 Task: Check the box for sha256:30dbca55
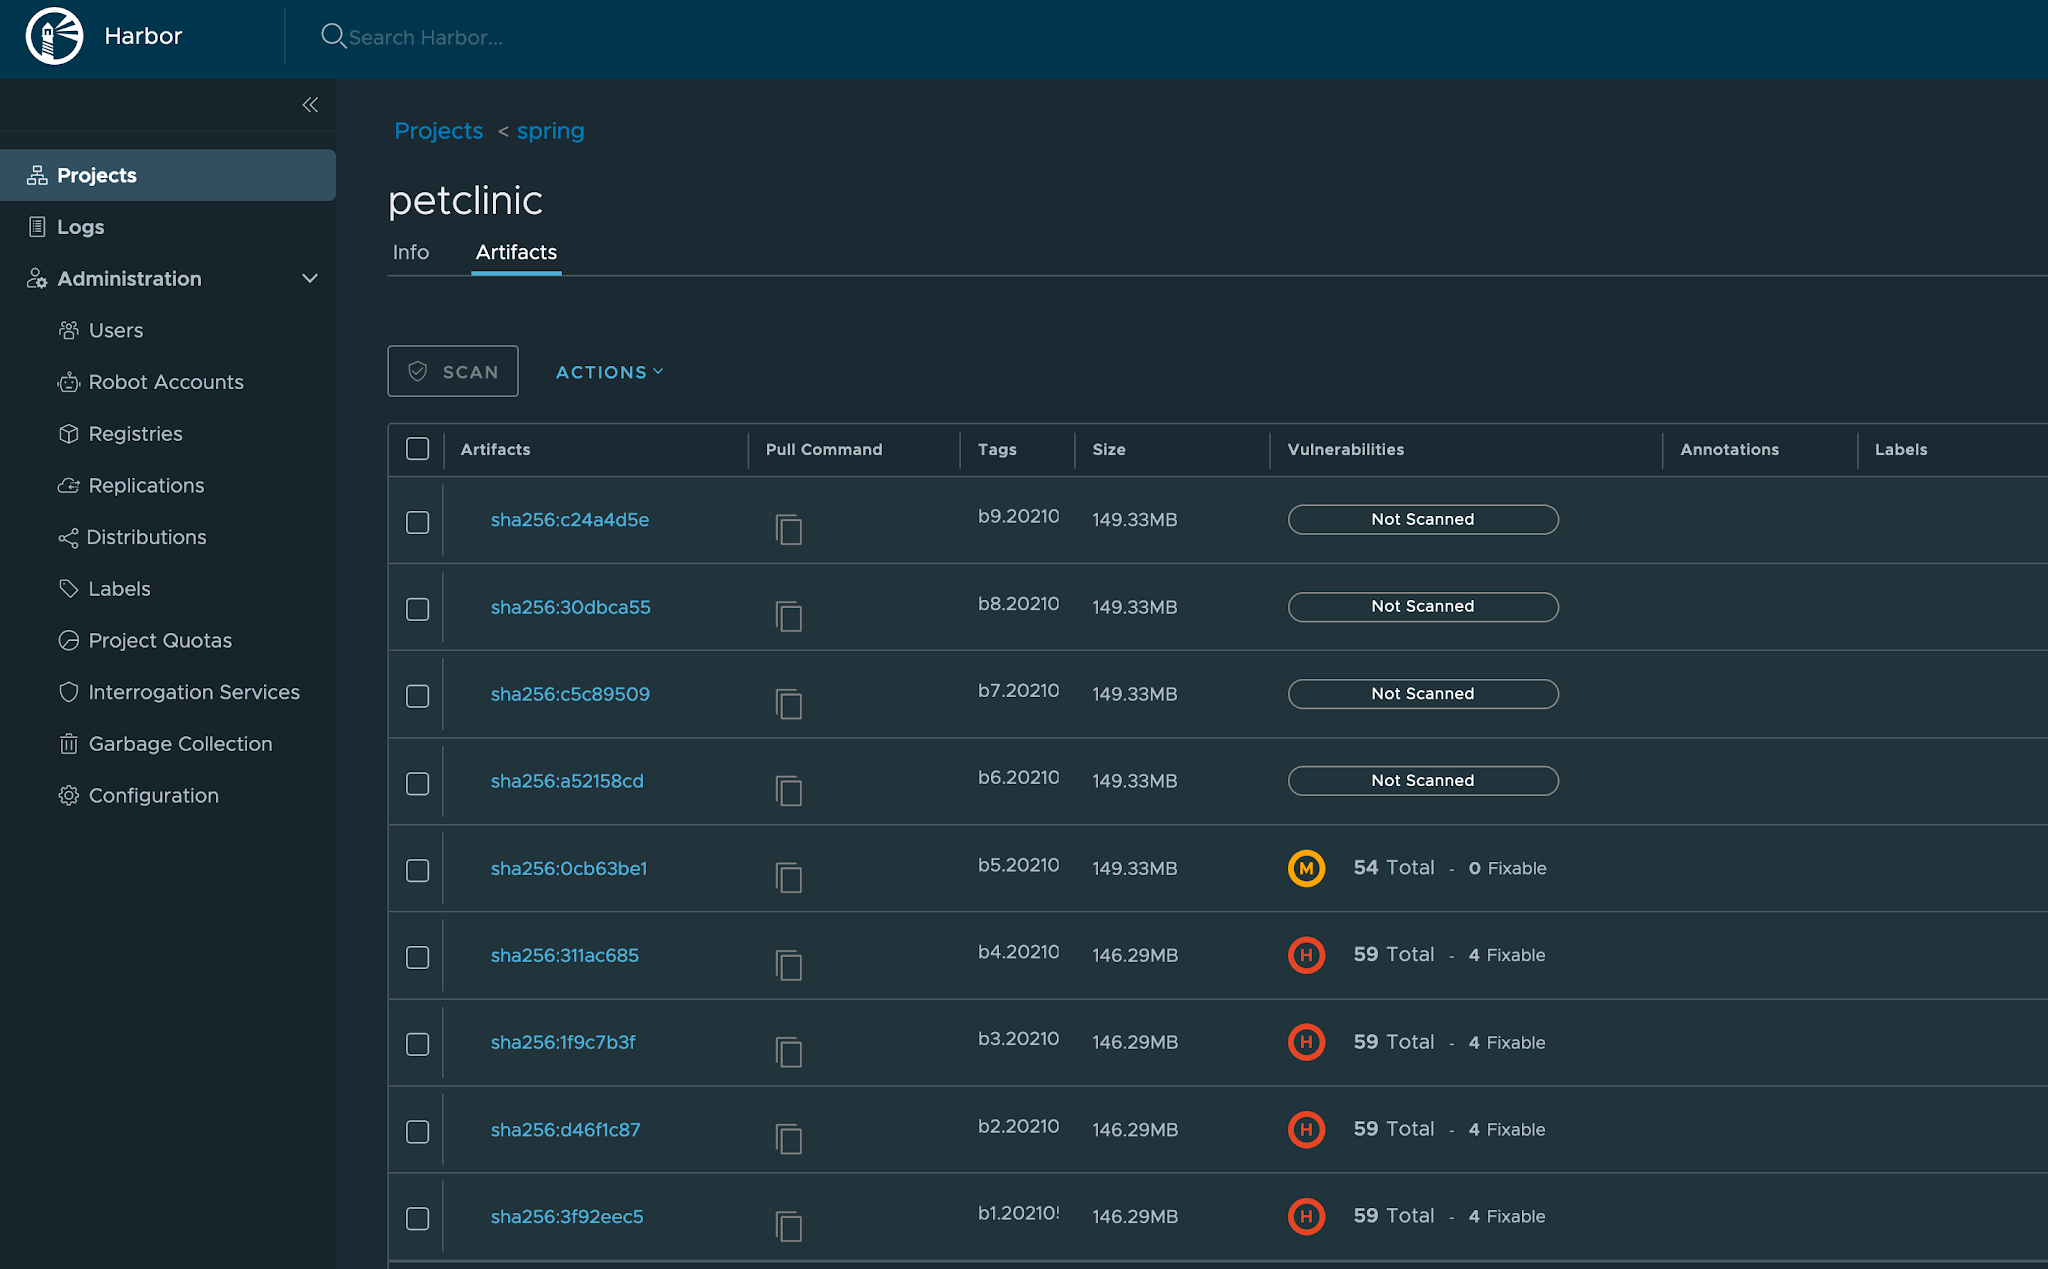click(417, 609)
